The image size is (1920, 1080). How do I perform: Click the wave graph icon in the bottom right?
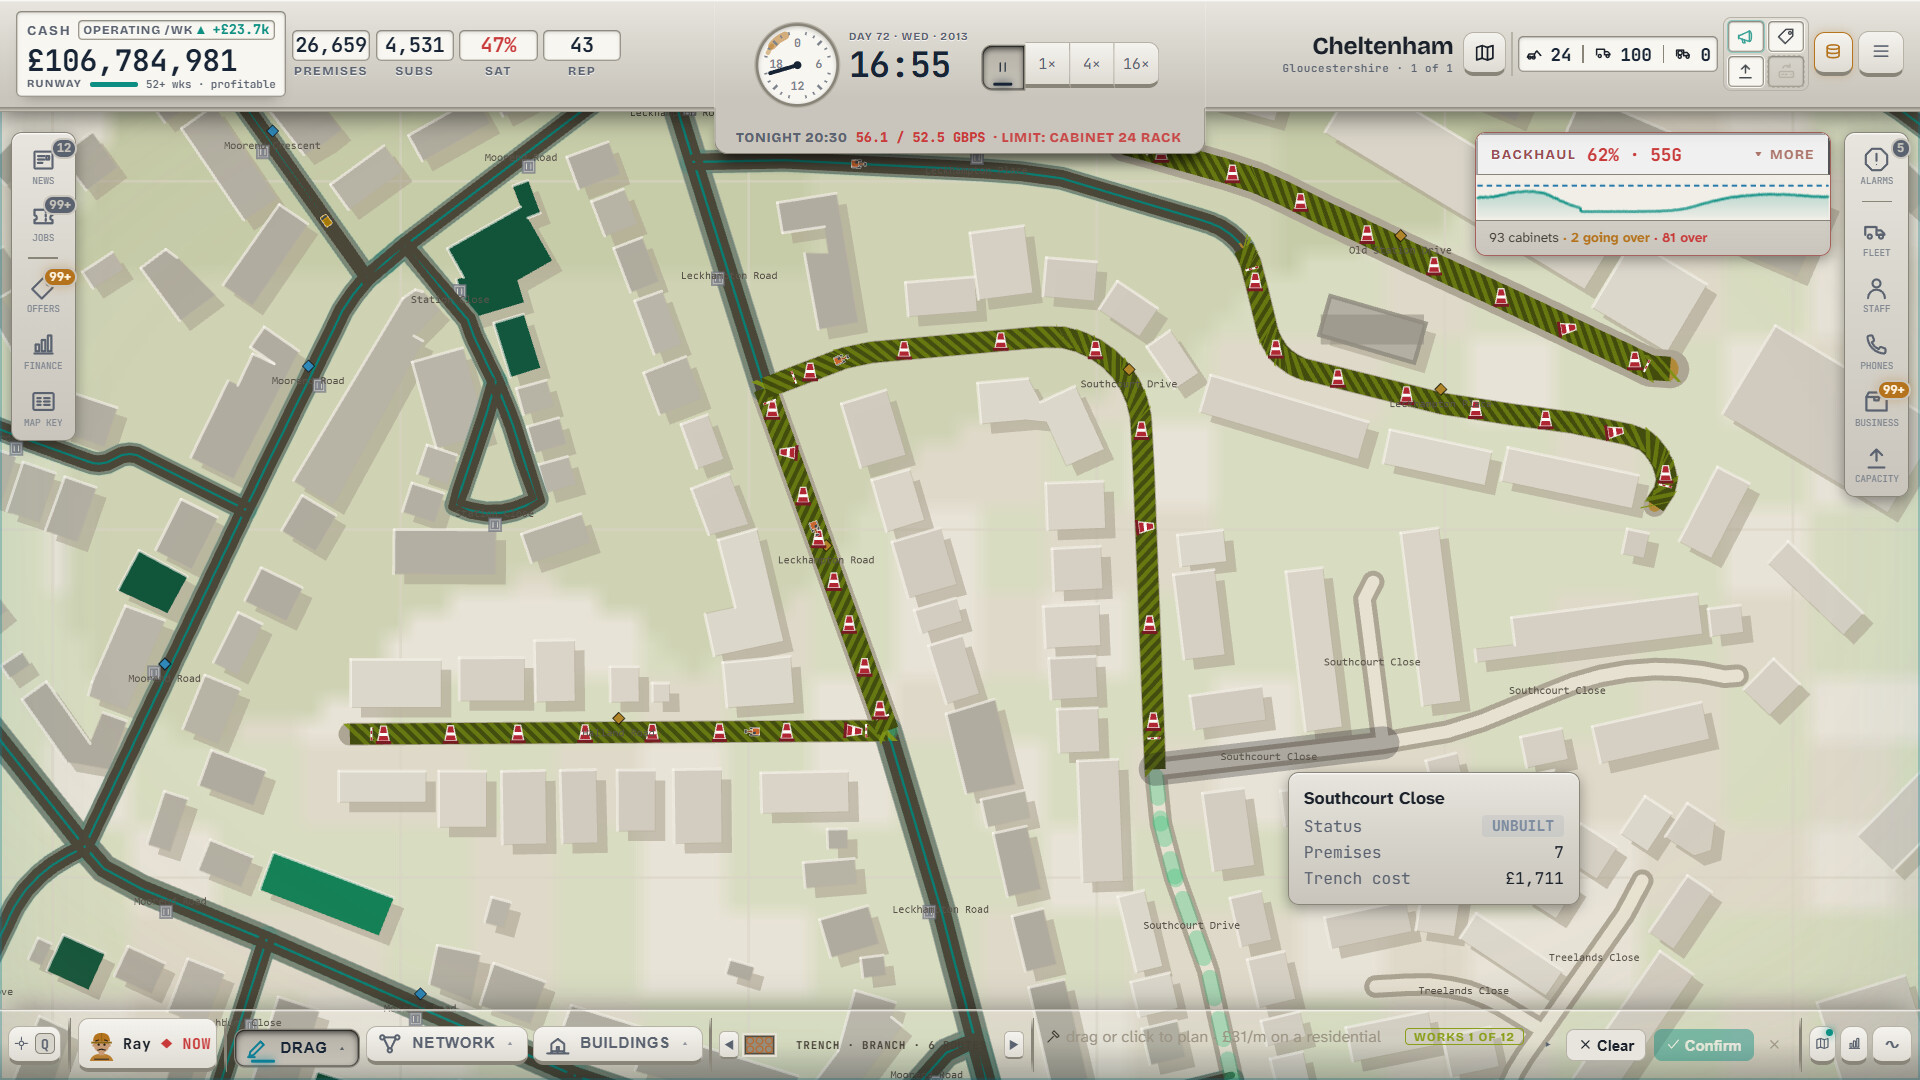coord(1892,1044)
